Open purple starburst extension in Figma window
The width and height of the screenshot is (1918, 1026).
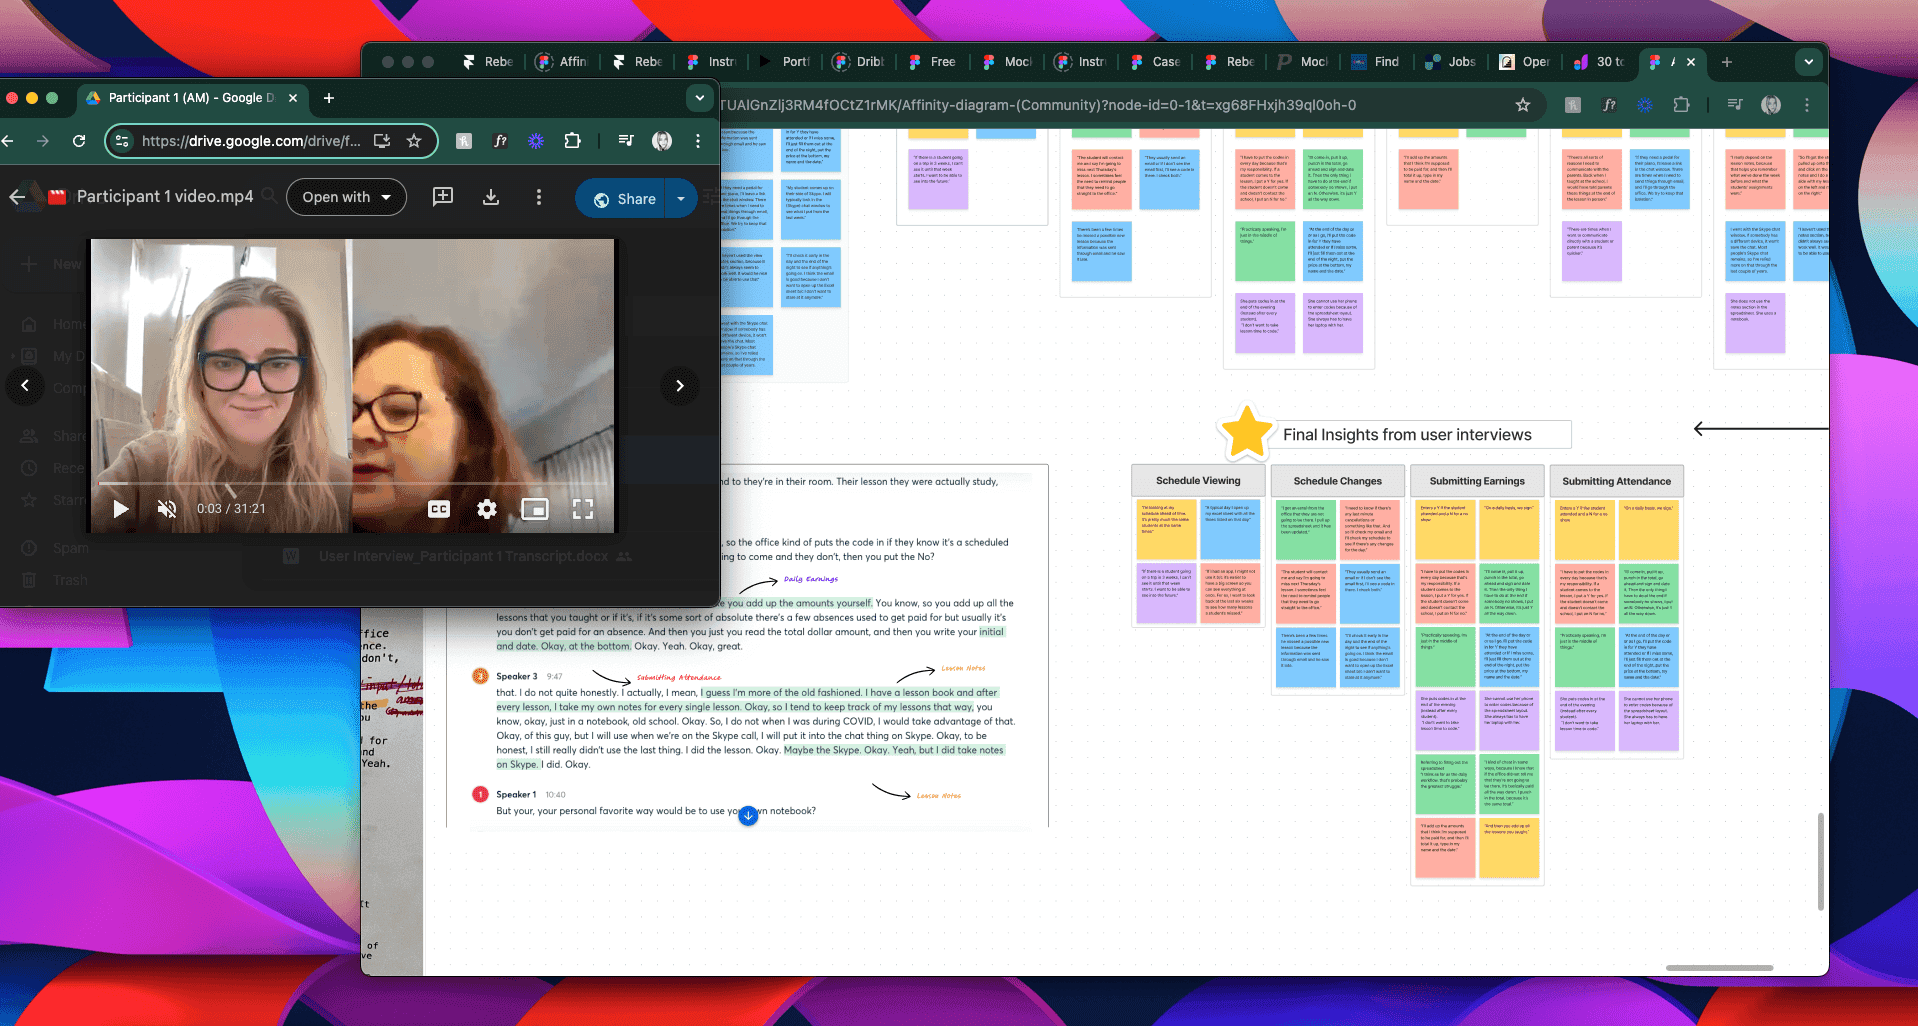pos(1645,105)
